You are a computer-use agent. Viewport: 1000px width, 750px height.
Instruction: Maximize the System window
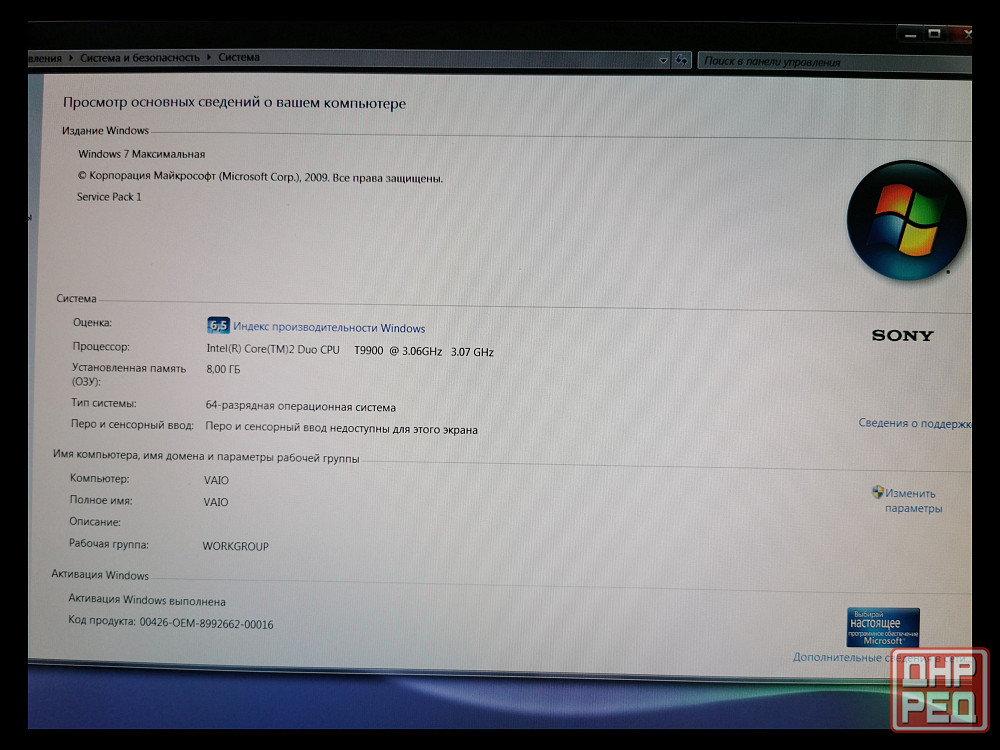coord(934,34)
